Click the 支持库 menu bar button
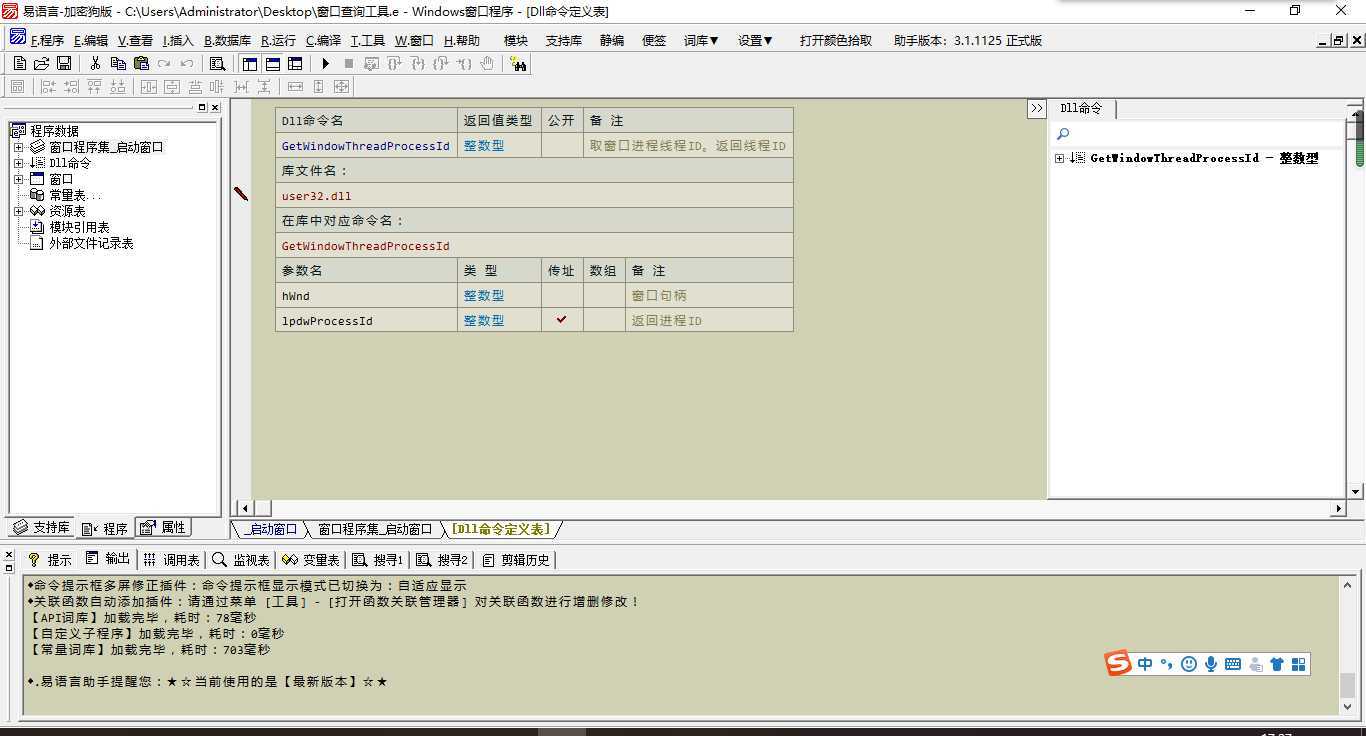Viewport: 1366px width, 736px height. point(564,40)
